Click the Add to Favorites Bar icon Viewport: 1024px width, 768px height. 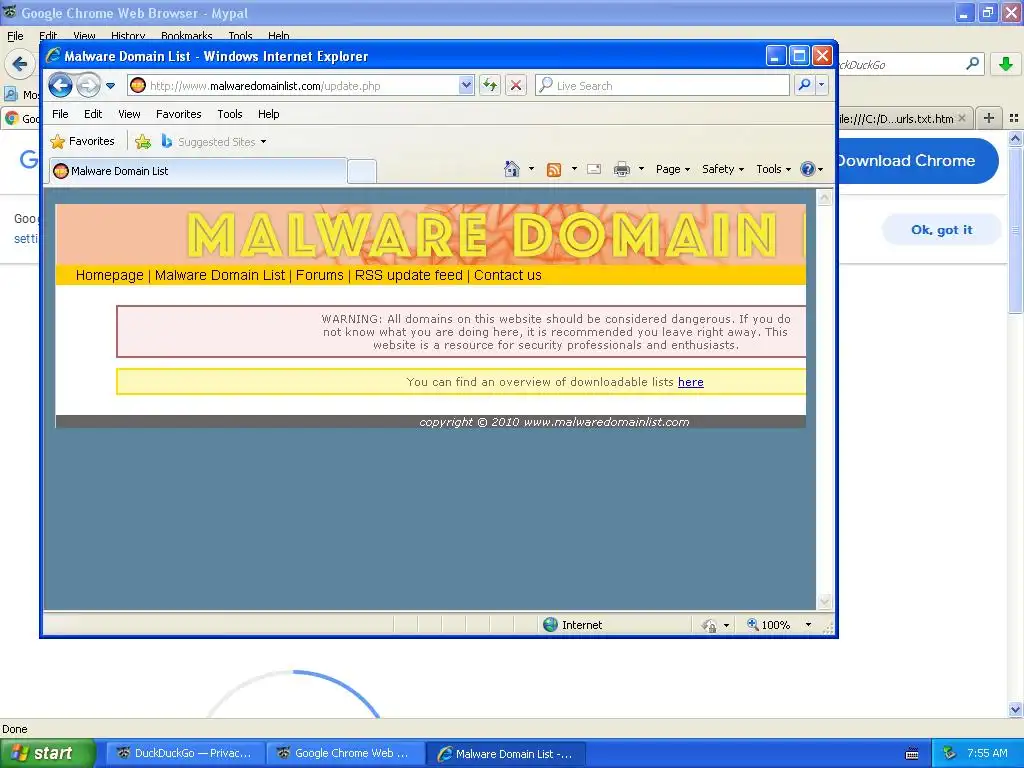click(143, 142)
